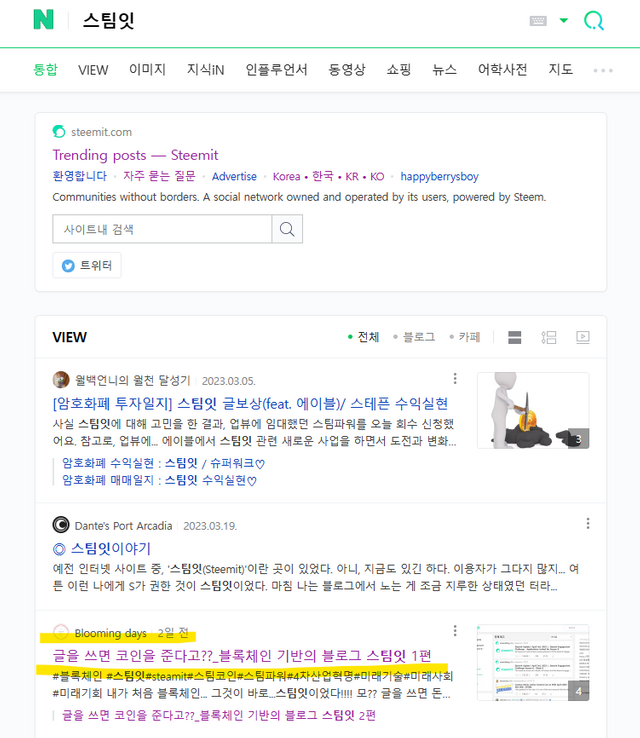Open options menu for 월백언니 post
The width and height of the screenshot is (640, 738).
455,378
